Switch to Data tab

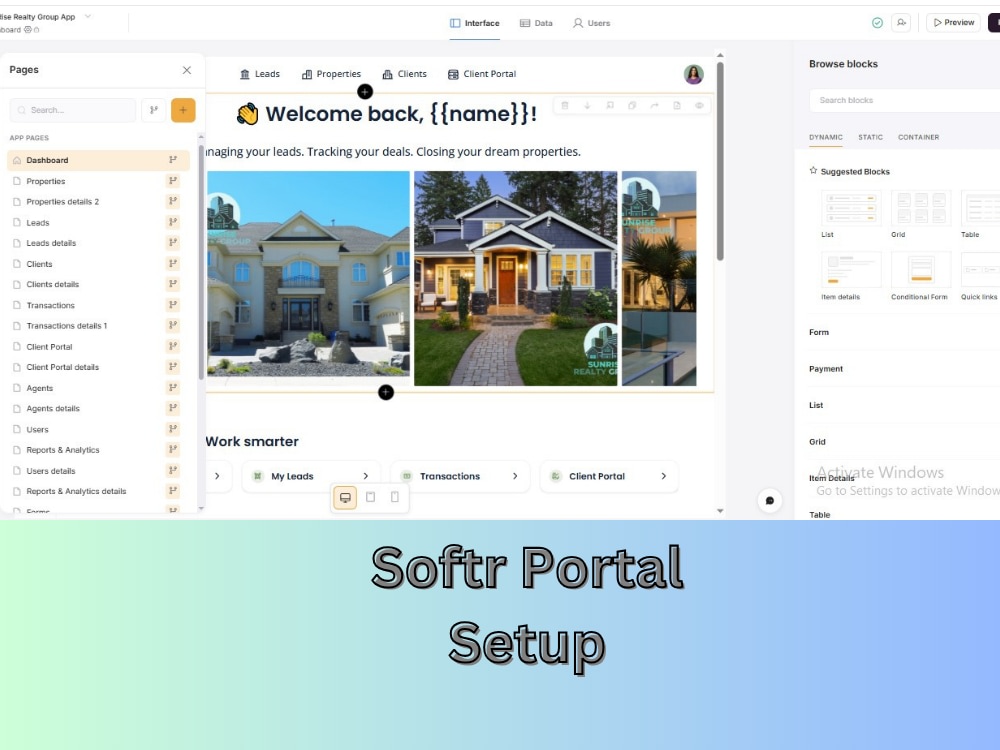point(536,23)
